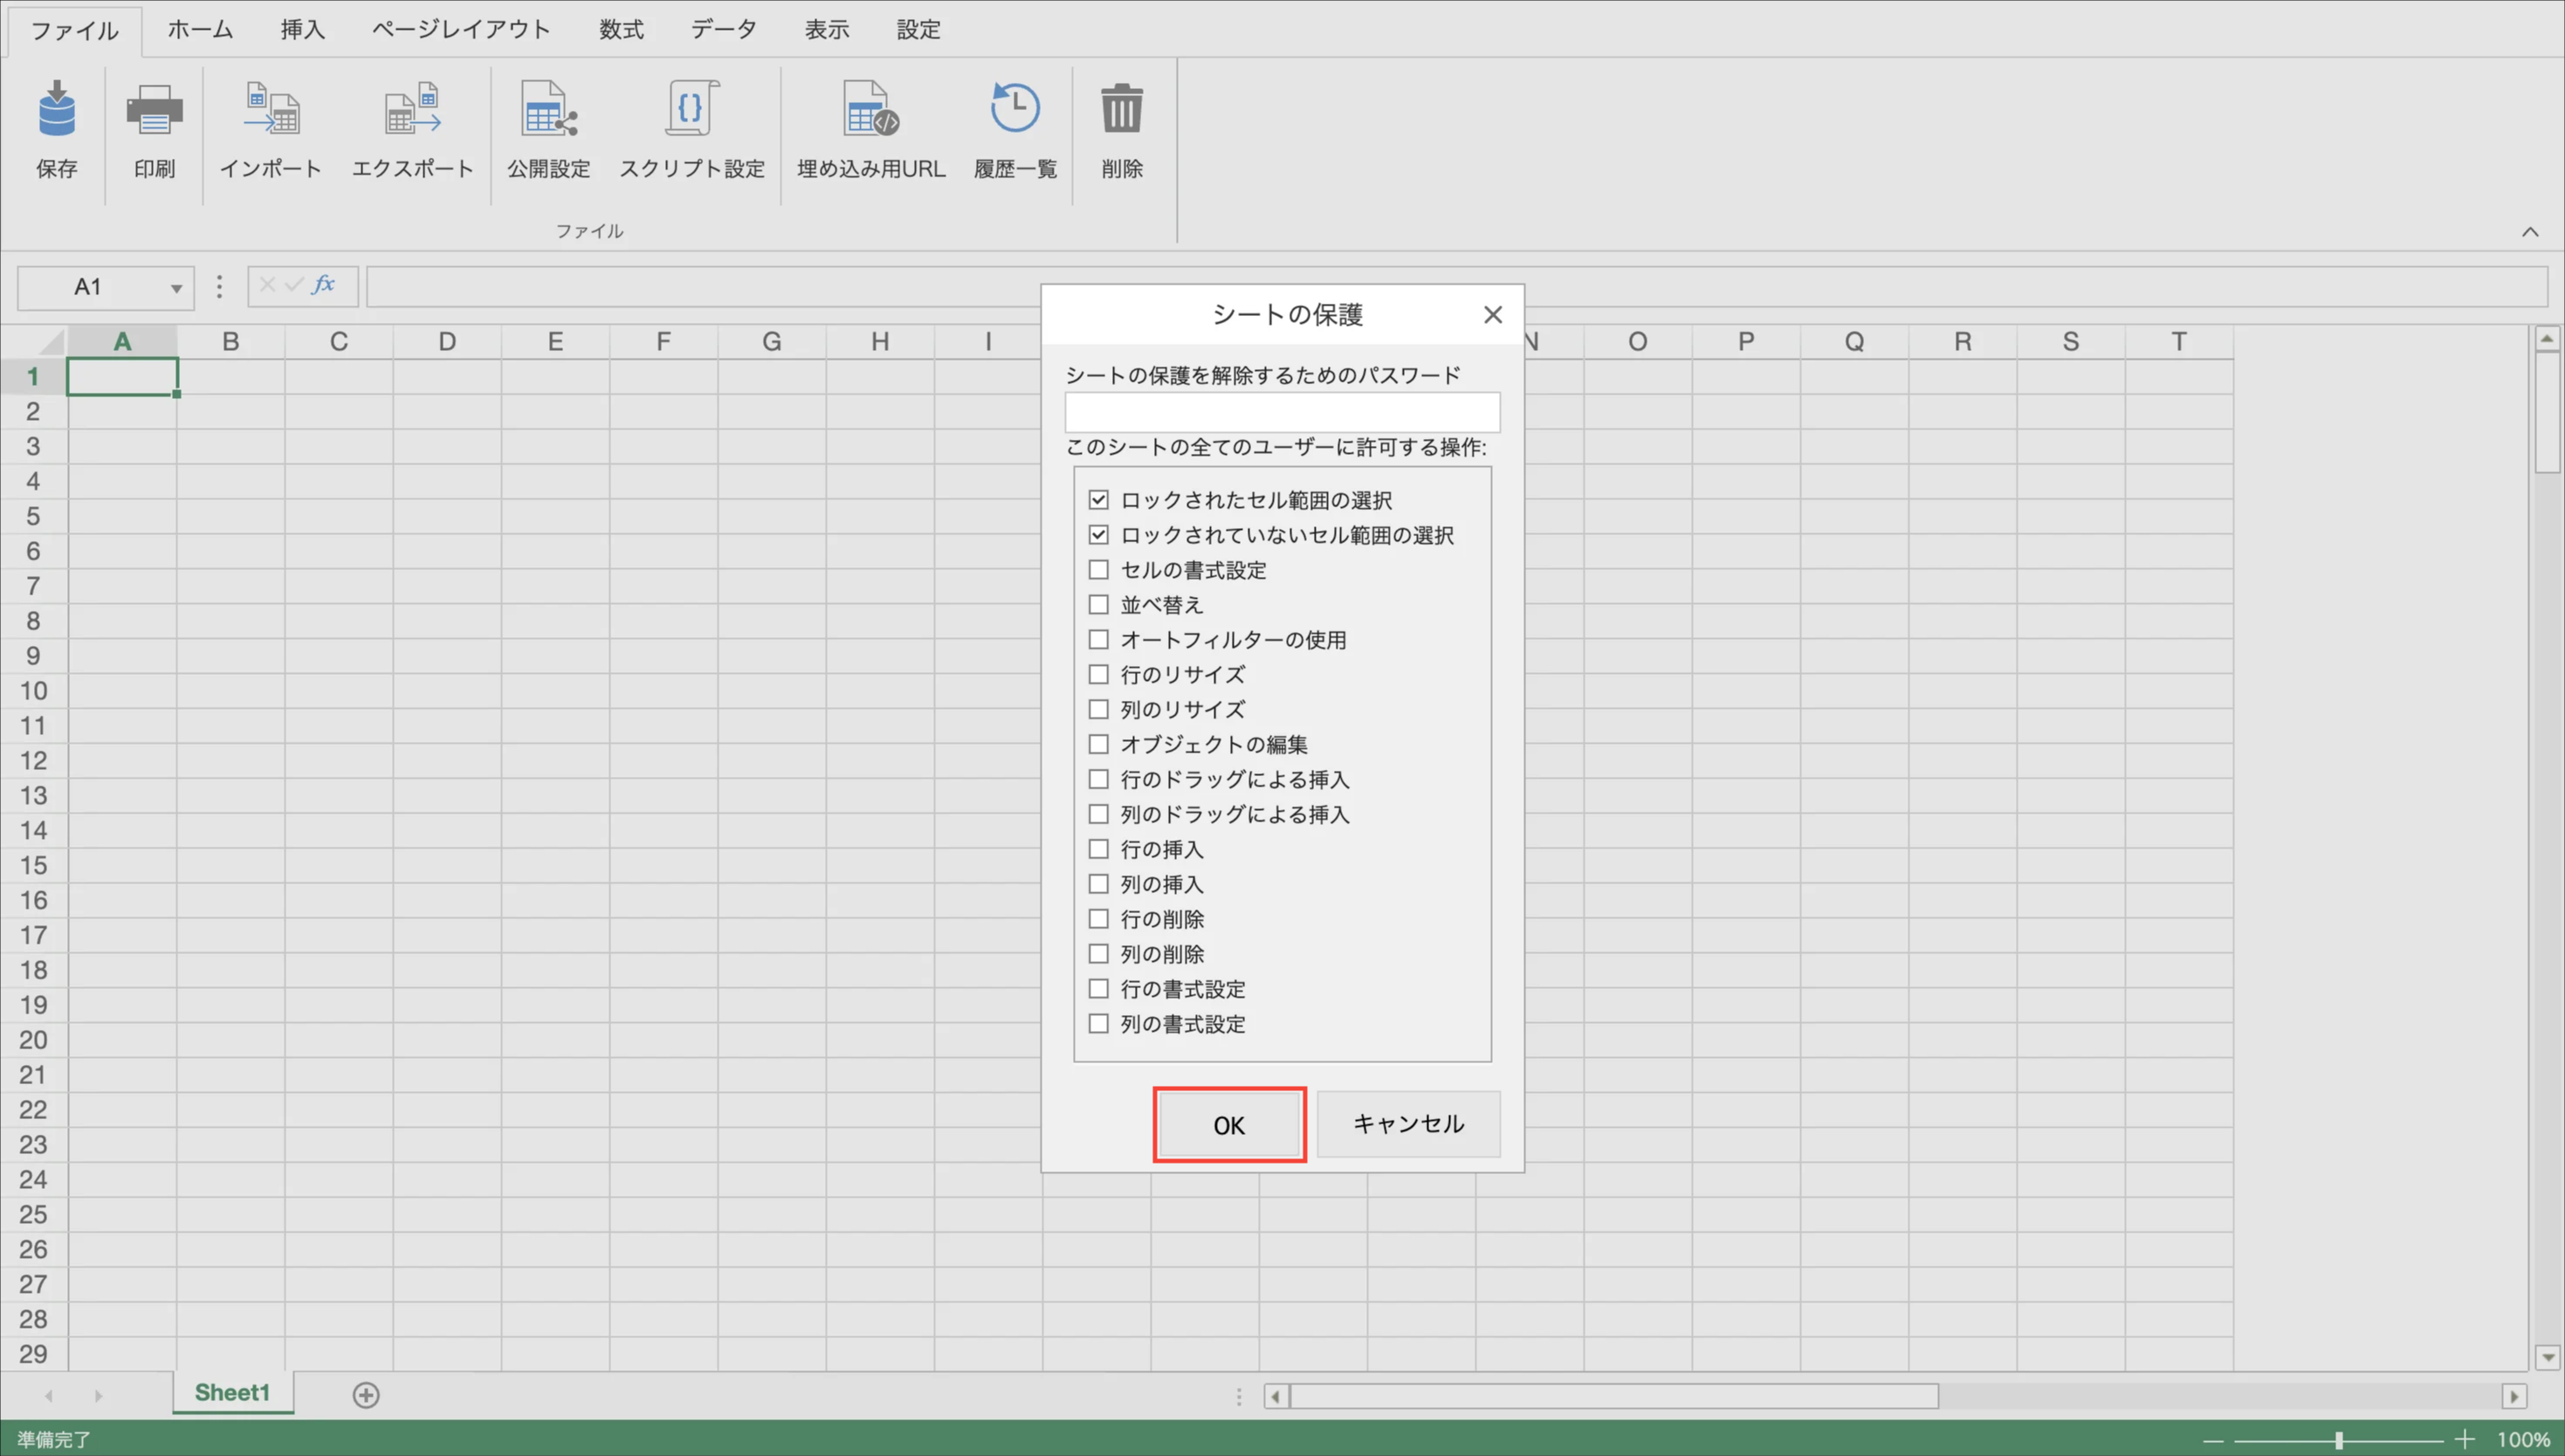Click the キャンセル button
Image resolution: width=2565 pixels, height=1456 pixels.
point(1407,1124)
